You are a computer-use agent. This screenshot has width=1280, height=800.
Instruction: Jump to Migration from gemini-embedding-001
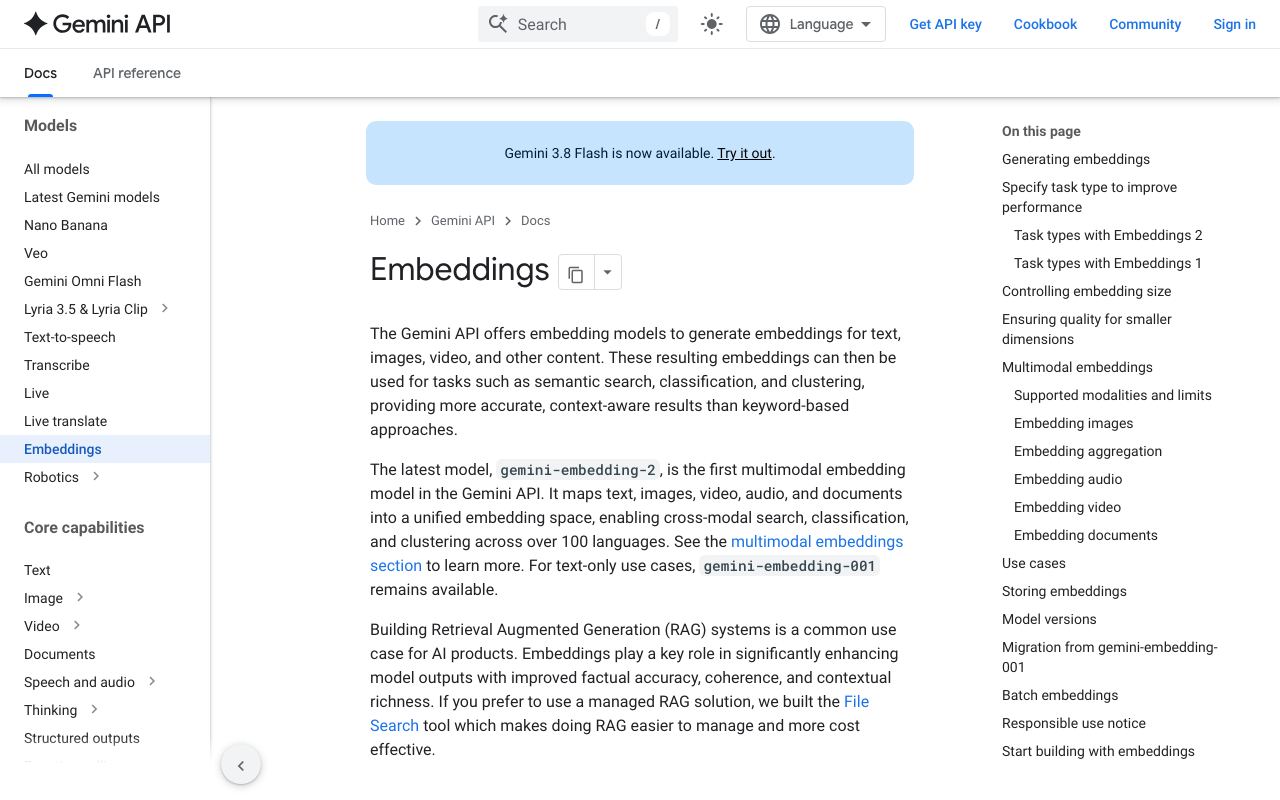pyautogui.click(x=1110, y=657)
